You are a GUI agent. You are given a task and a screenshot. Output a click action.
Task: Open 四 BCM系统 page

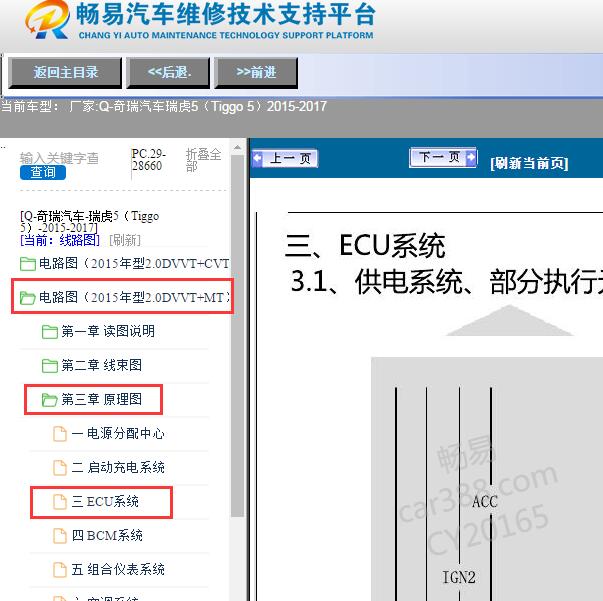[x=107, y=535]
